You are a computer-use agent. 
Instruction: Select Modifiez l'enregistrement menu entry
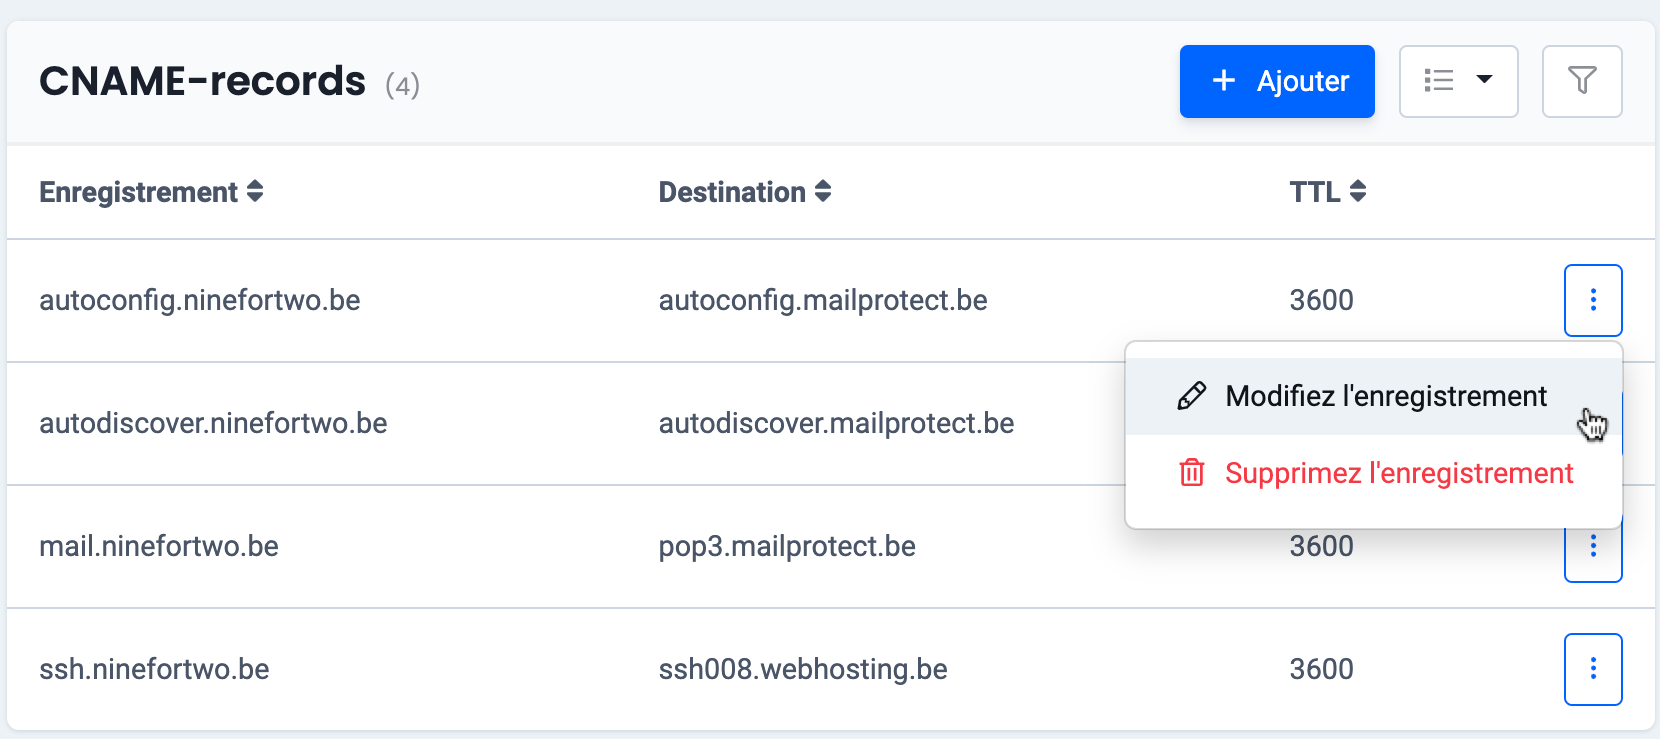(1386, 396)
